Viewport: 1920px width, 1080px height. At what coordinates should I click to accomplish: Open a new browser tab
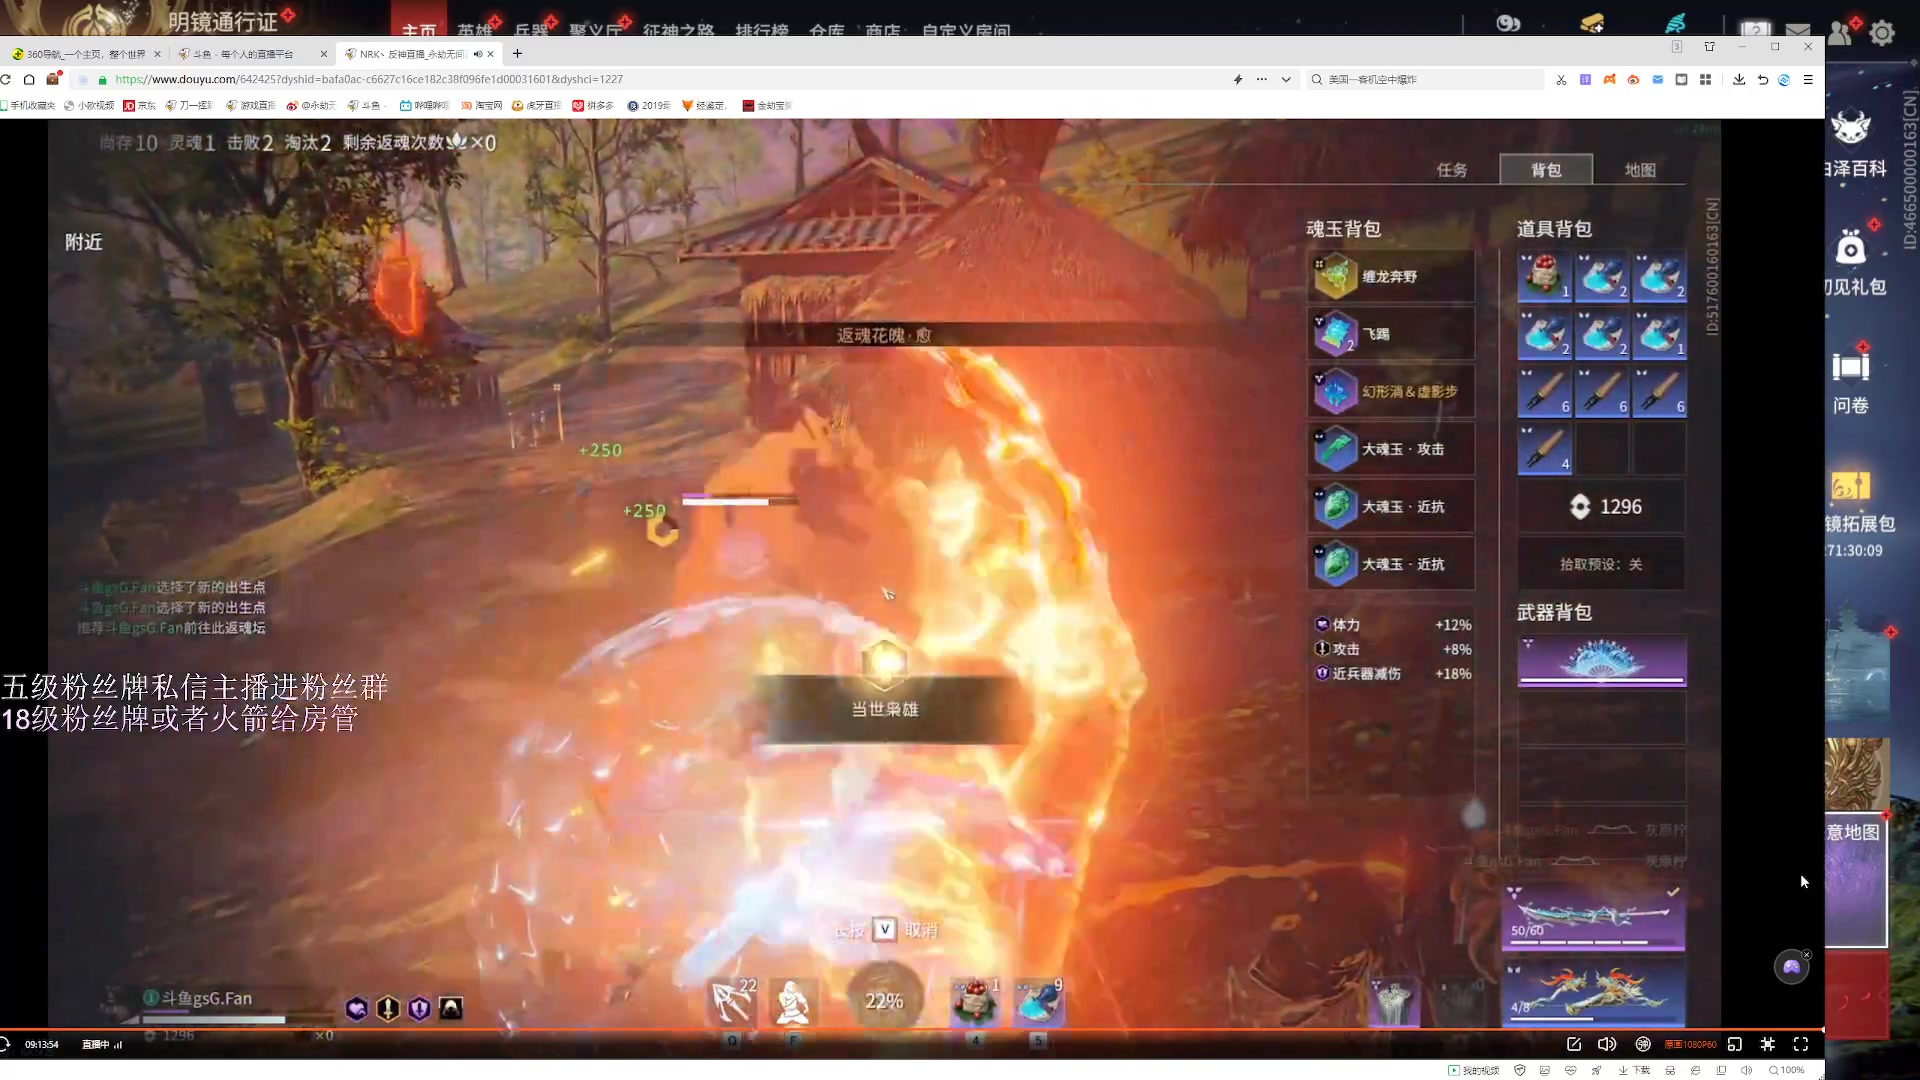coord(517,54)
